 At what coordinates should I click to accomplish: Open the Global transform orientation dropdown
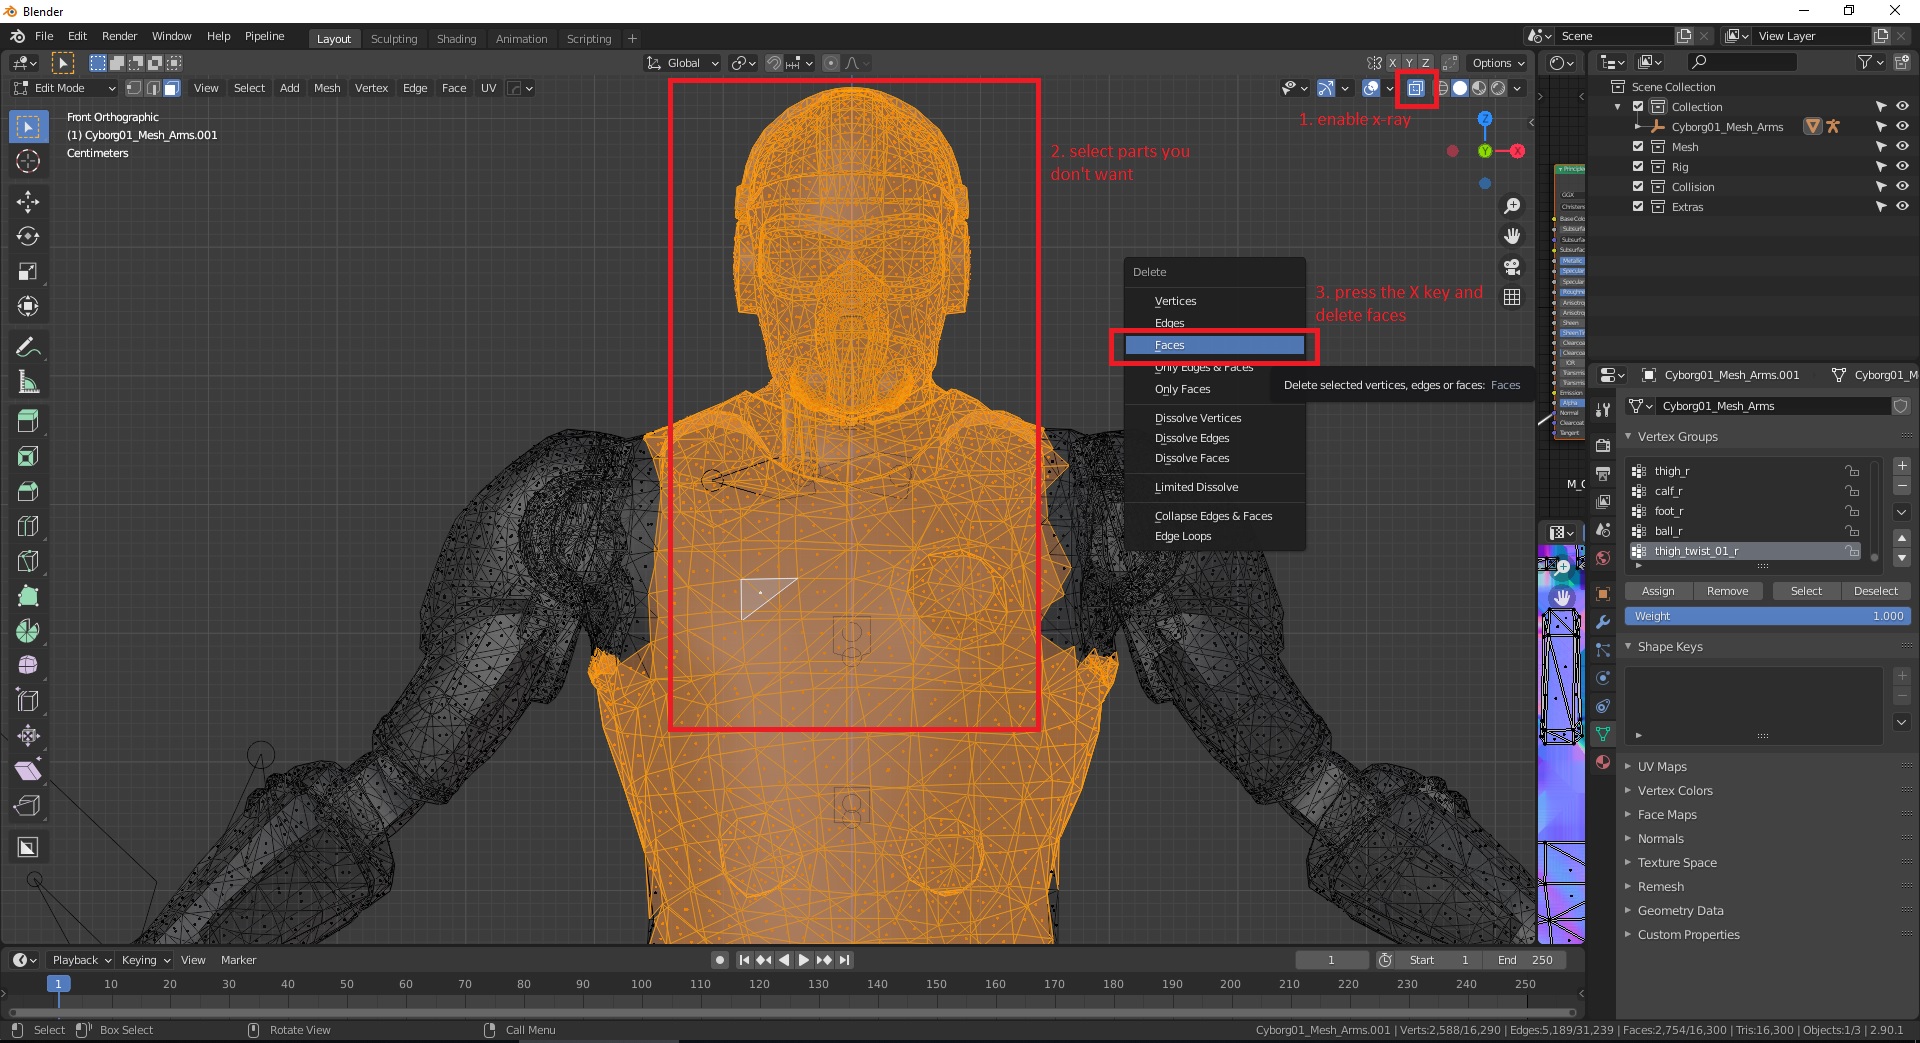(x=684, y=63)
